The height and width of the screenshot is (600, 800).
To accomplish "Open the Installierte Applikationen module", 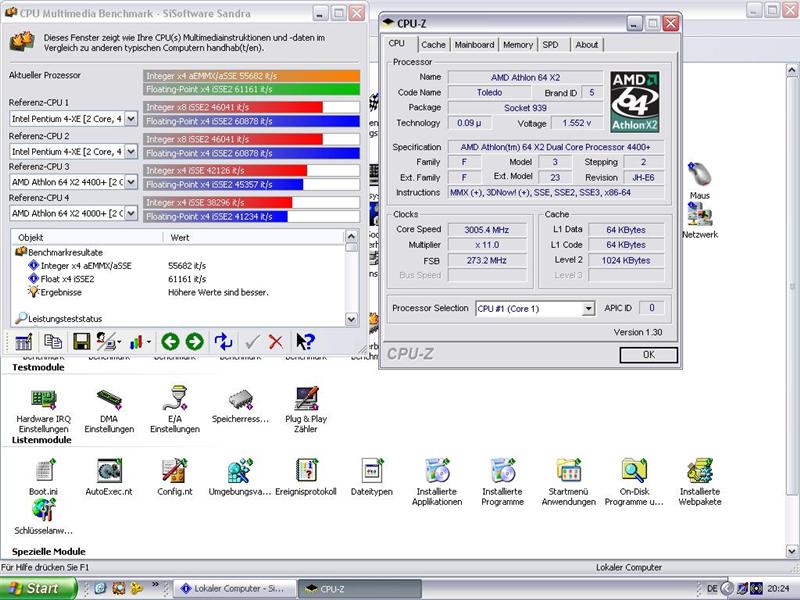I will point(437,482).
